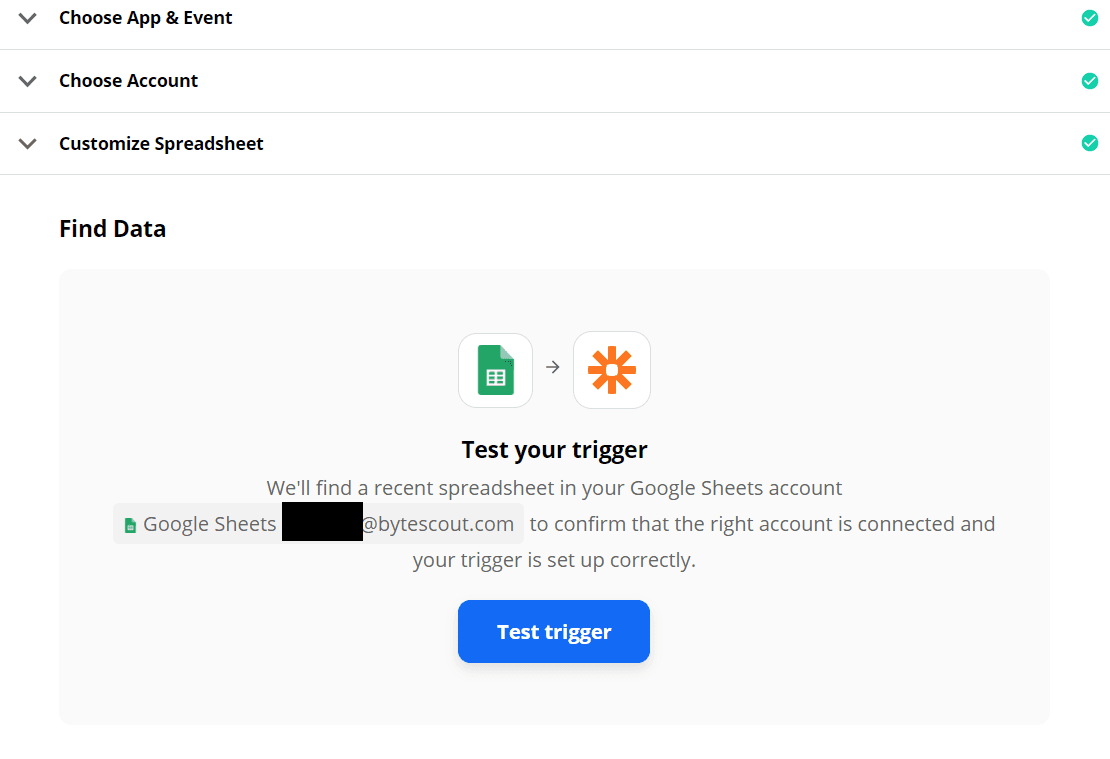Click the Find Data heading
1110x759 pixels.
tap(112, 228)
